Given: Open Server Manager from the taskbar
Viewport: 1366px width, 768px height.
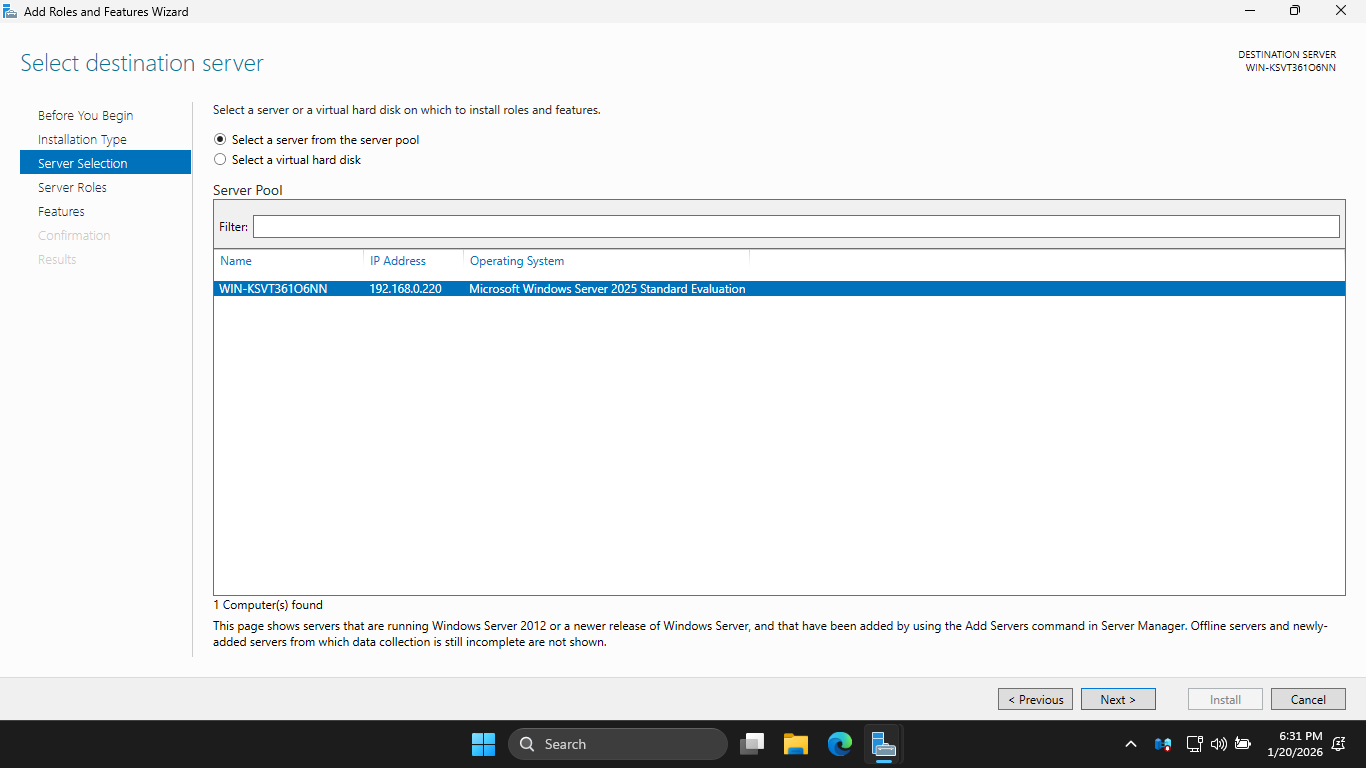Looking at the screenshot, I should 882,744.
